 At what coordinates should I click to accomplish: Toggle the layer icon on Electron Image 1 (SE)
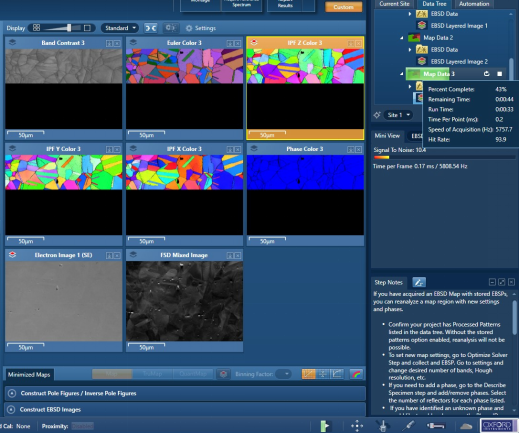pyautogui.click(x=12, y=255)
